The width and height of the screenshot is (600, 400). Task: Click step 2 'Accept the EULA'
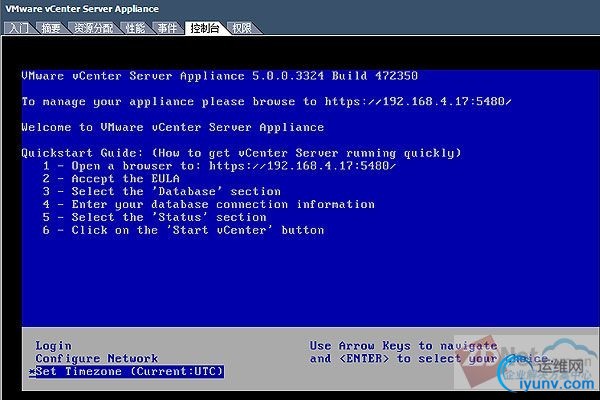point(111,179)
